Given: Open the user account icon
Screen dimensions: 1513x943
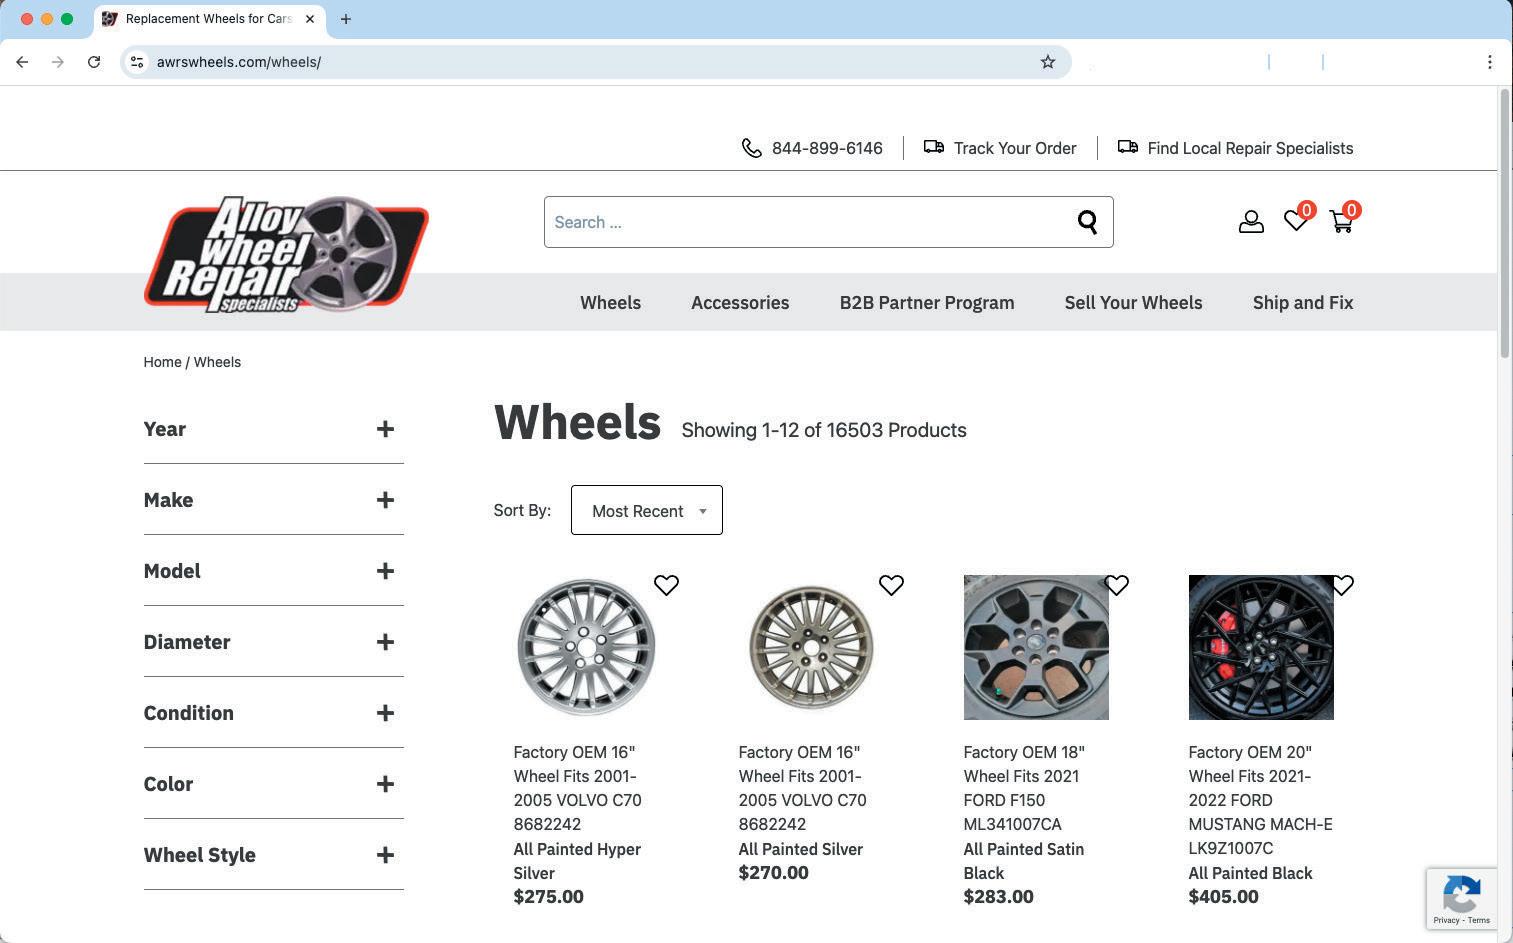Looking at the screenshot, I should (x=1251, y=222).
